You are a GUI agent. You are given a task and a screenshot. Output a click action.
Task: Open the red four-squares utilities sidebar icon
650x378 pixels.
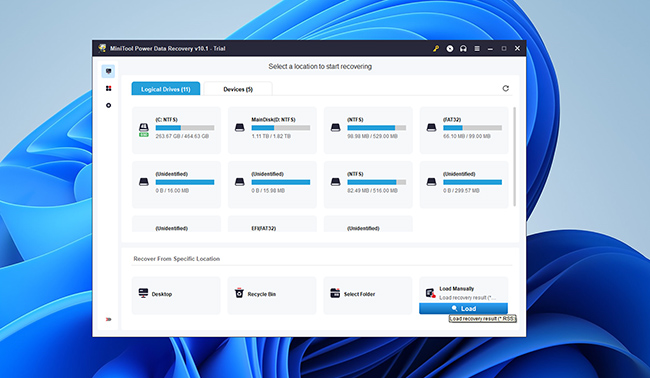109,88
